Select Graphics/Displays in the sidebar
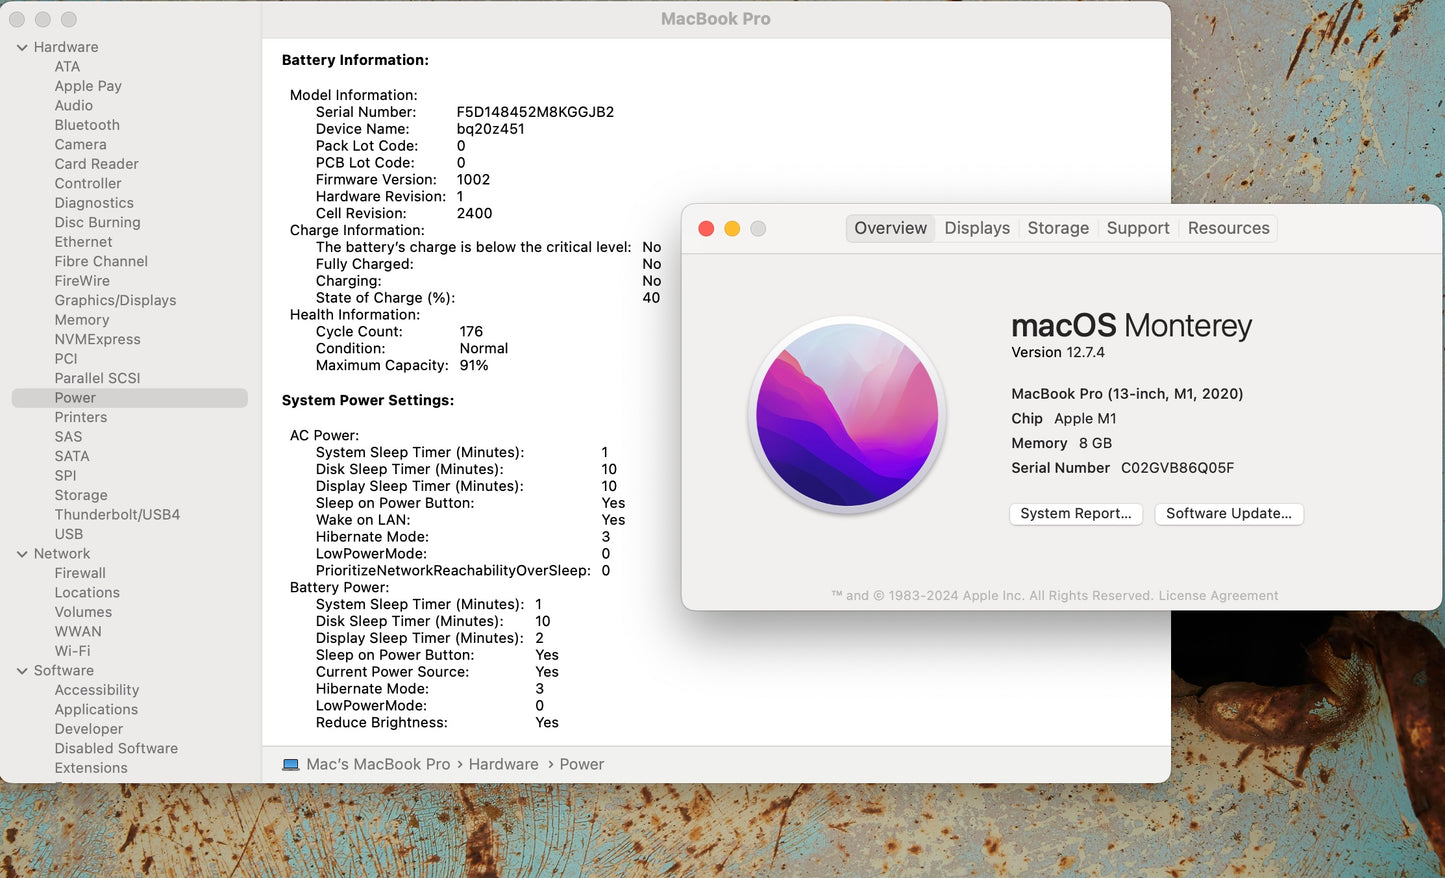1445x878 pixels. coord(115,300)
